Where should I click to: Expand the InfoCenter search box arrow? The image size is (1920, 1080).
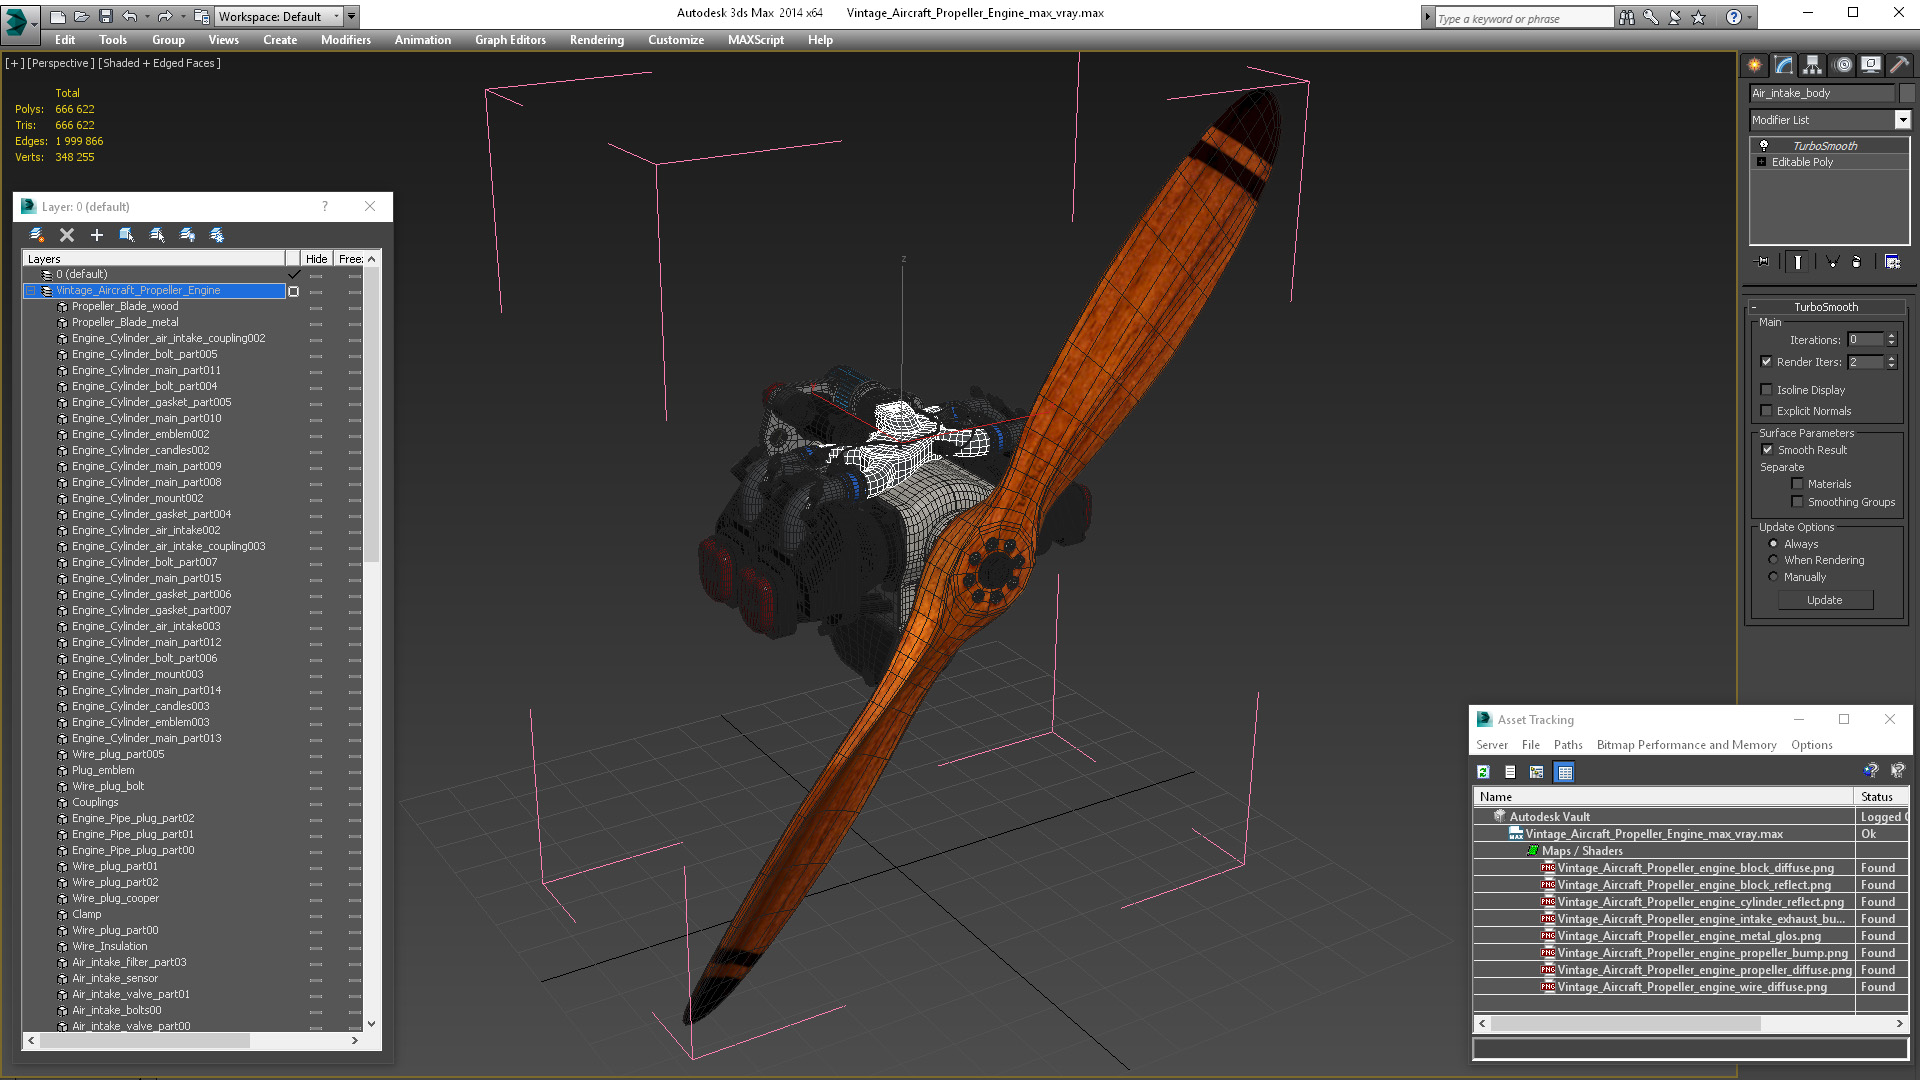coord(1427,17)
